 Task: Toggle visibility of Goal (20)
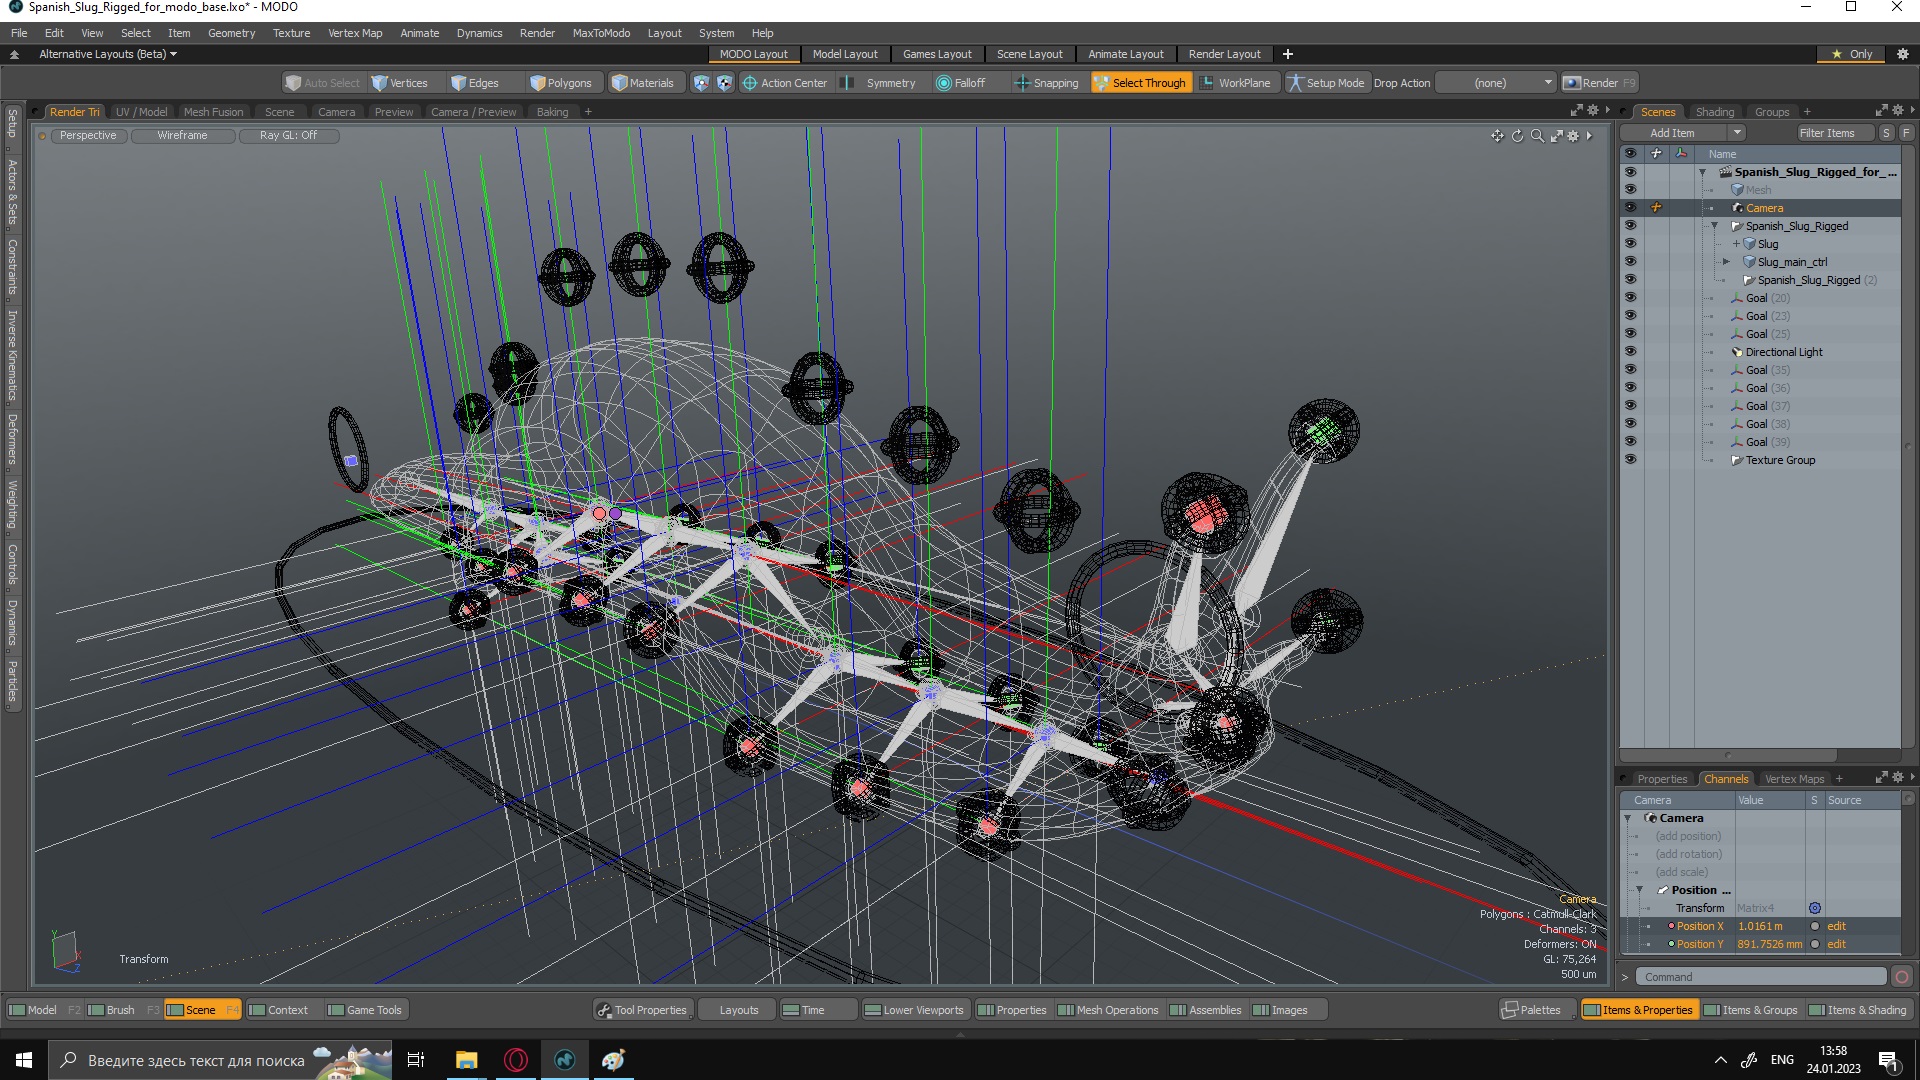tap(1631, 298)
